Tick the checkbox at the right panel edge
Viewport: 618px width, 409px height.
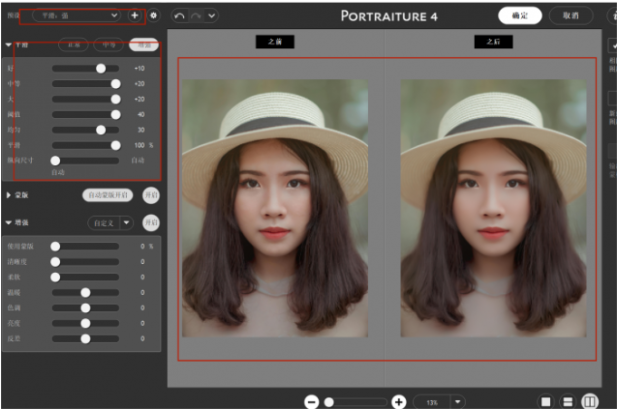pyautogui.click(x=612, y=46)
